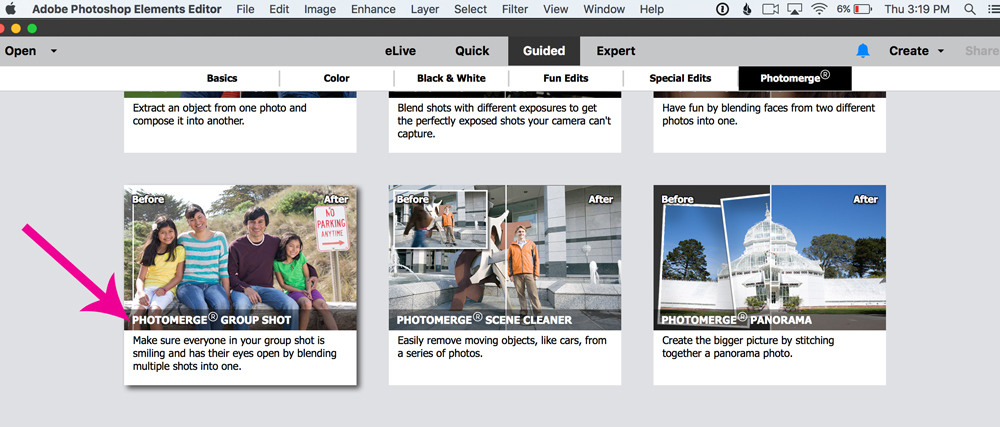This screenshot has width=1000, height=427.
Task: Click the green zoom window button
Action: [32, 28]
